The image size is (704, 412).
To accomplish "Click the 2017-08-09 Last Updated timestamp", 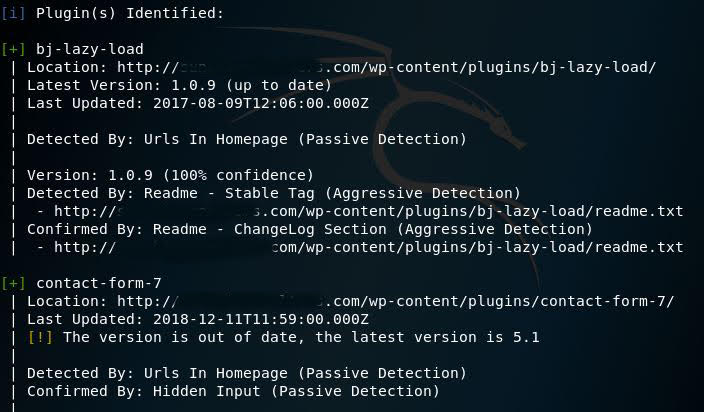I will (x=260, y=103).
